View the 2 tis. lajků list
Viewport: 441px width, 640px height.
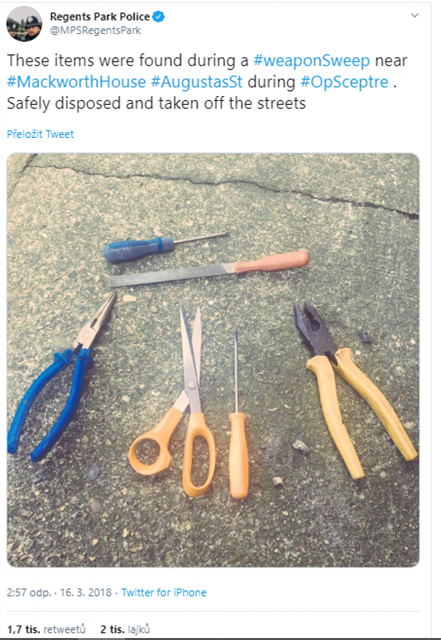click(125, 629)
